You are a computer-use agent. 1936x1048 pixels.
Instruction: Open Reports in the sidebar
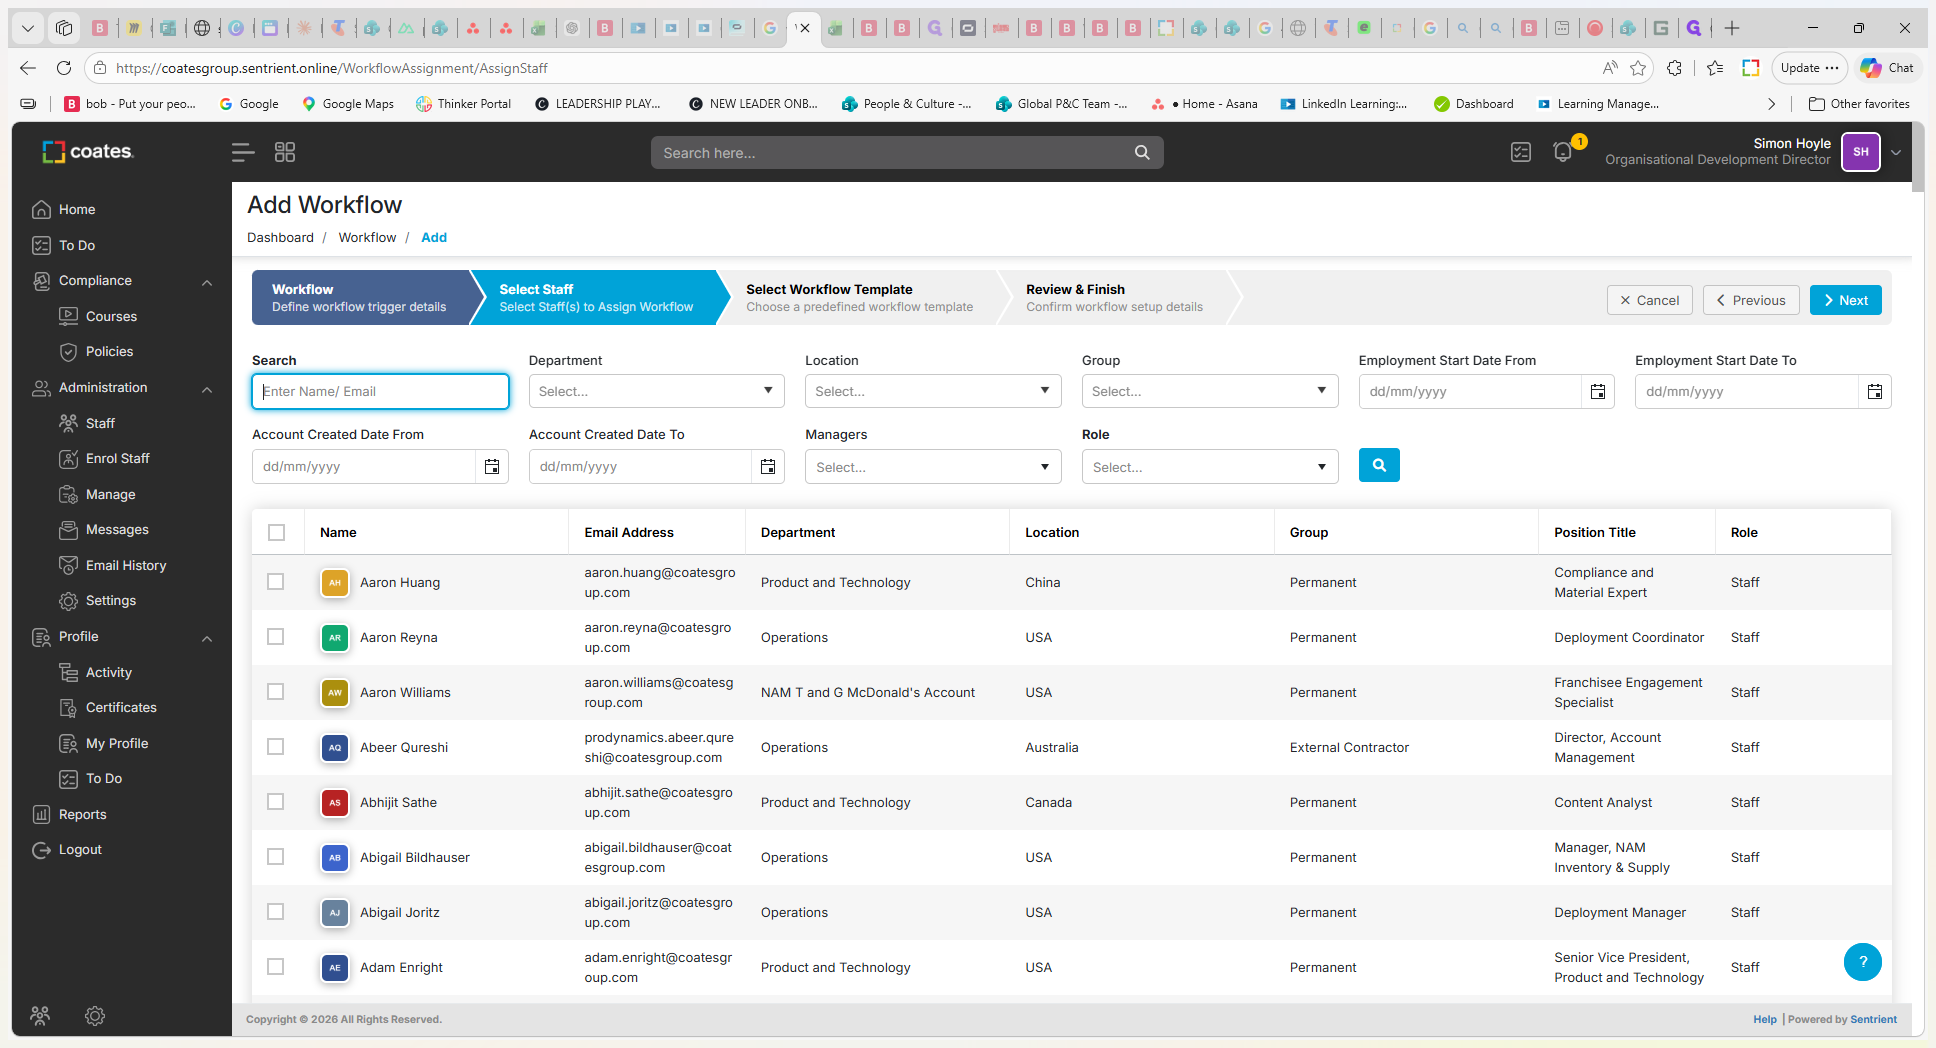82,814
